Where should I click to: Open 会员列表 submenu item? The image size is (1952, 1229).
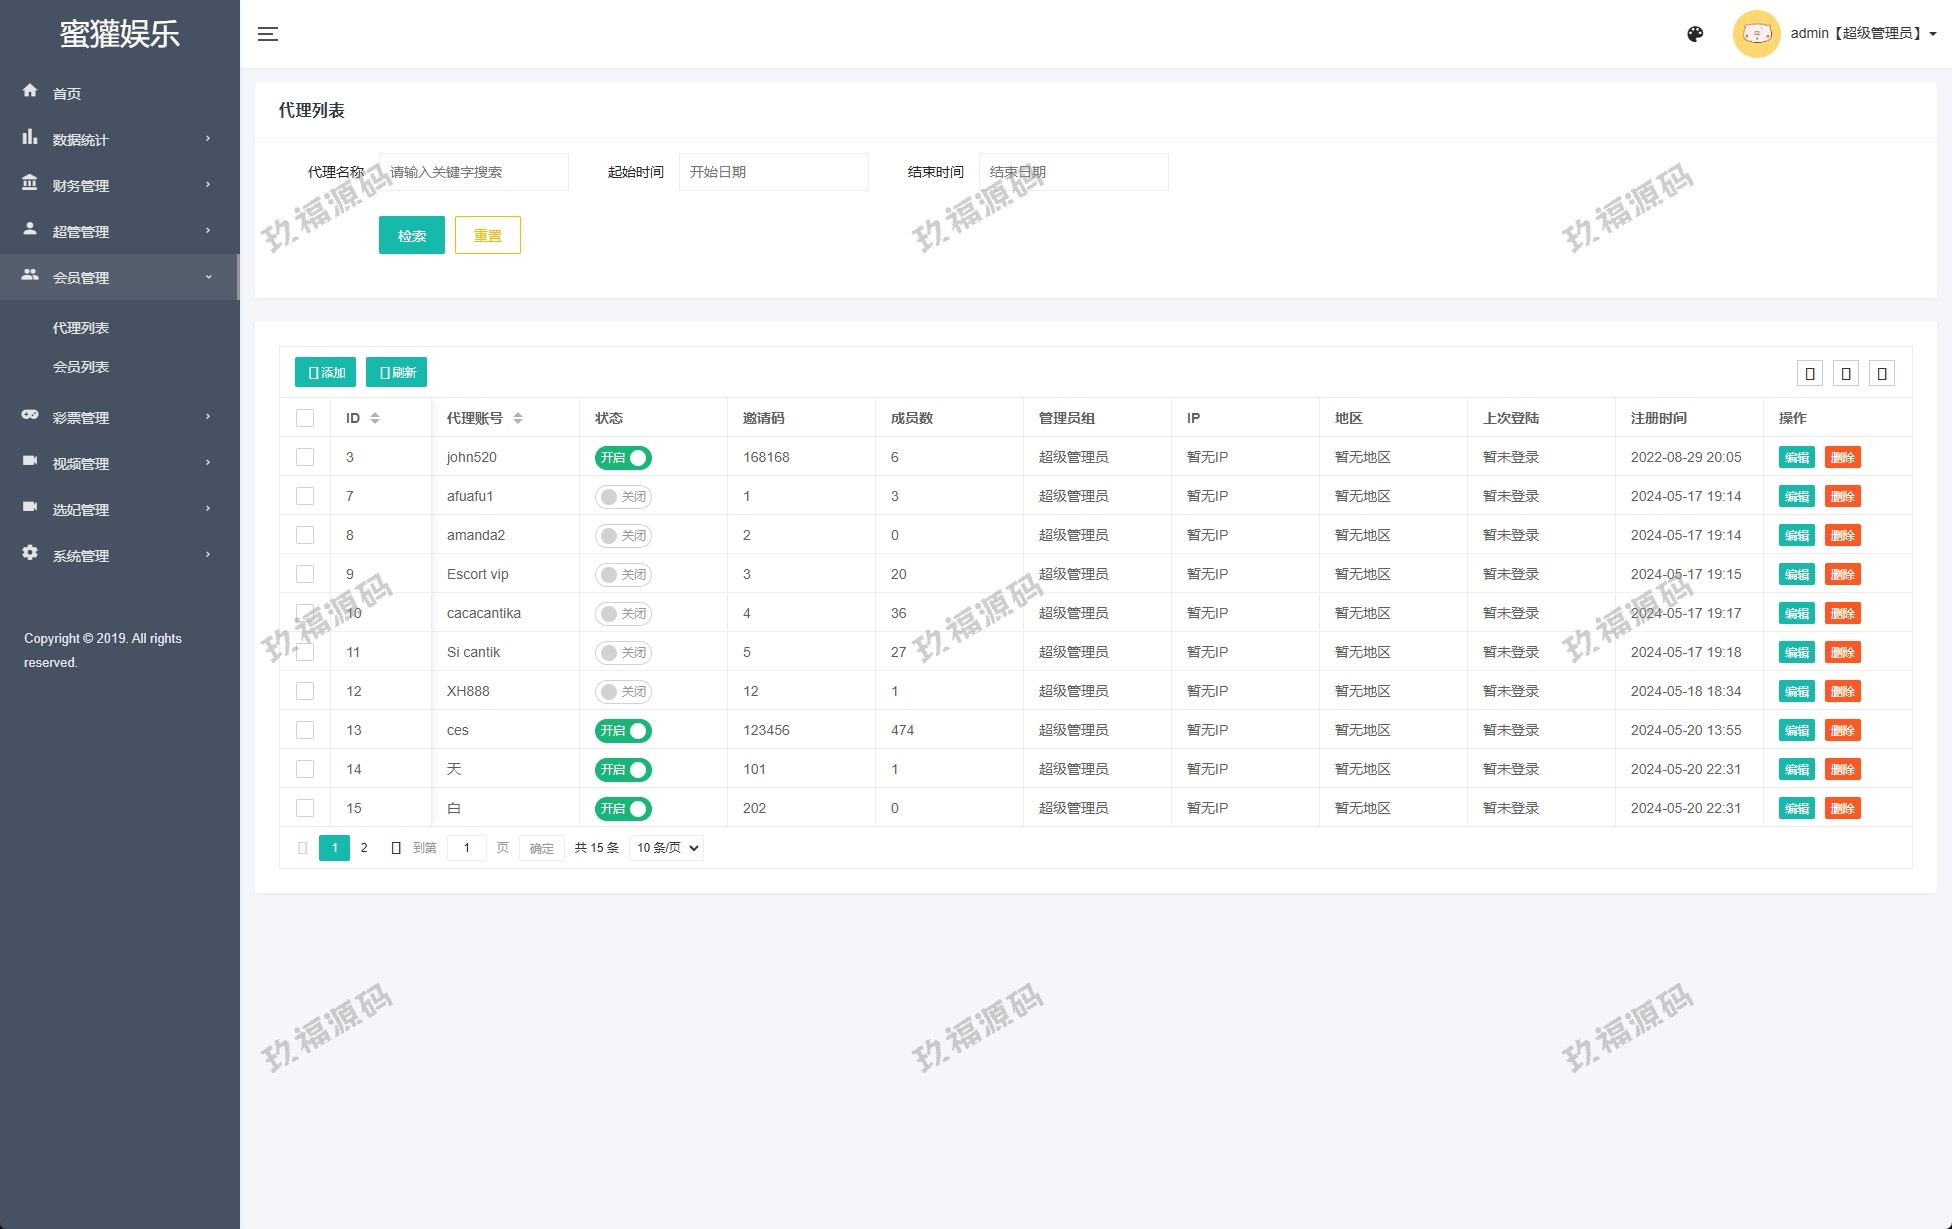point(81,367)
